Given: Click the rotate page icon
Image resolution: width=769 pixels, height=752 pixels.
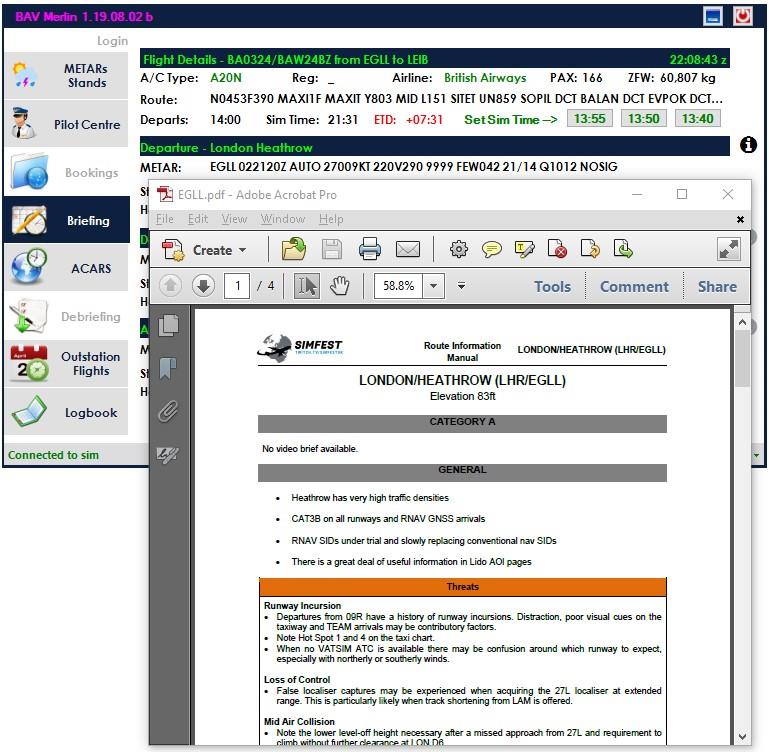Looking at the screenshot, I should click(590, 249).
